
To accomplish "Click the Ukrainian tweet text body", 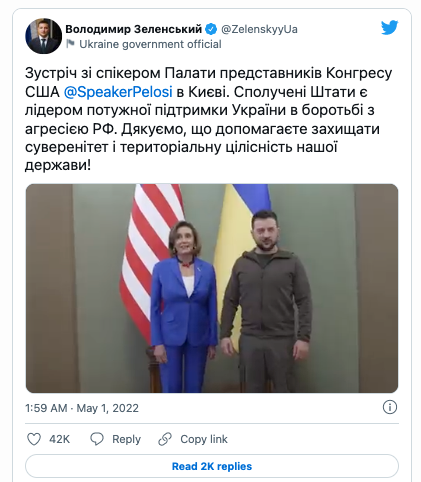I will coord(209,119).
